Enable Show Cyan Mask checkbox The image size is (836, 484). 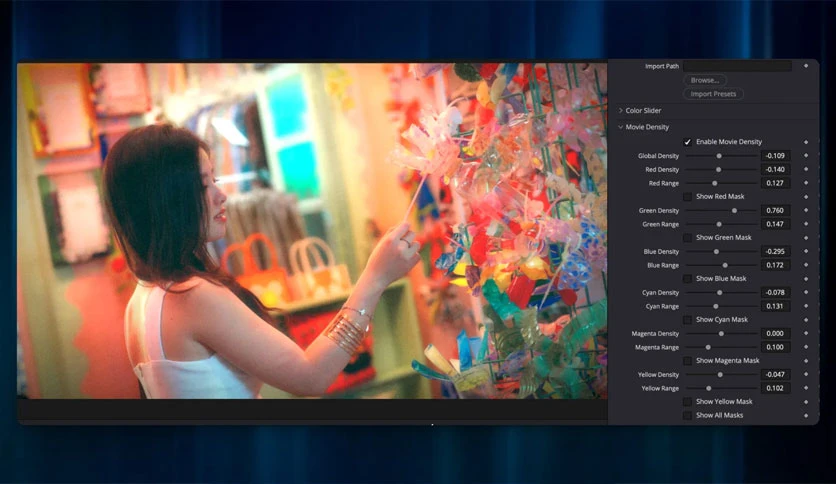(687, 320)
